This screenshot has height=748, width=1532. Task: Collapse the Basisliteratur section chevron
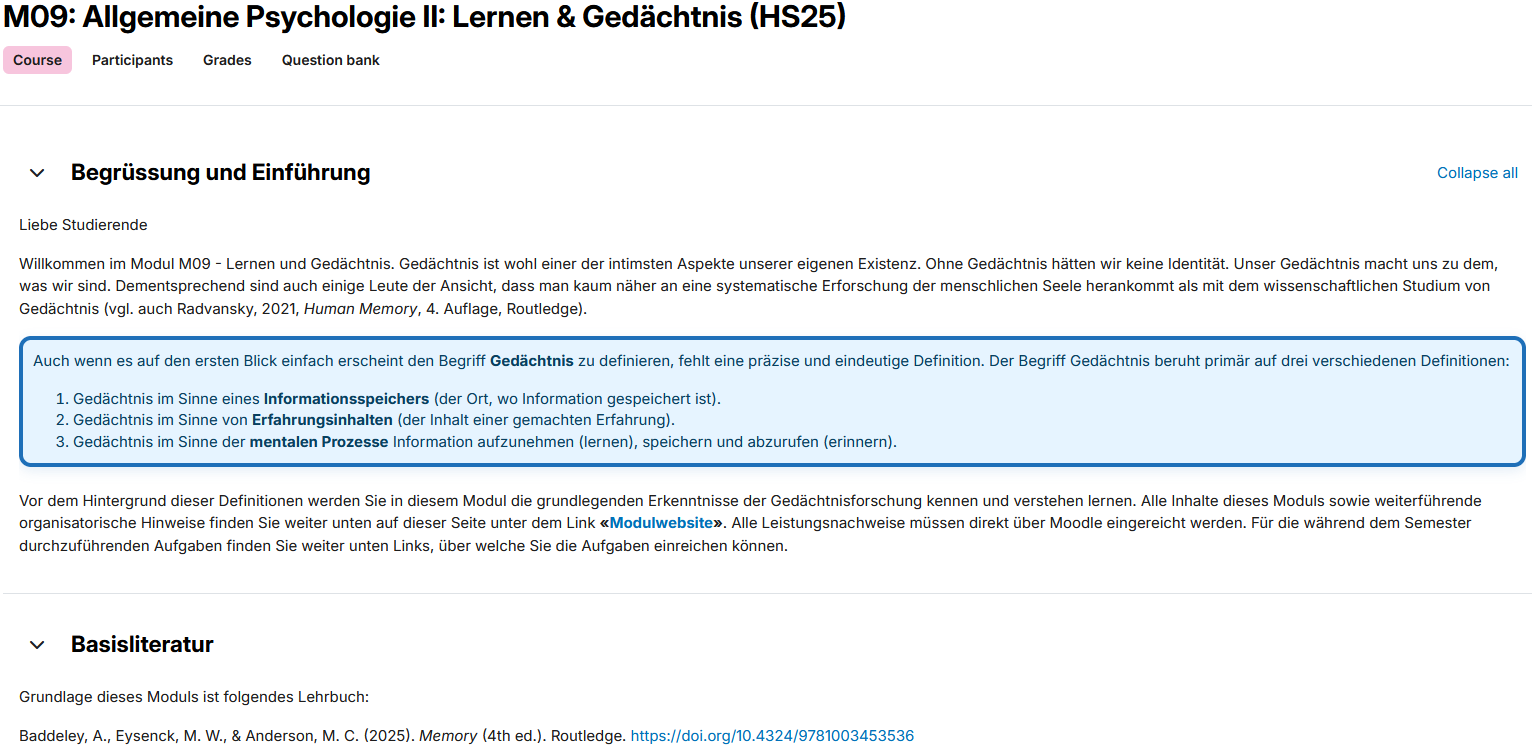point(37,645)
